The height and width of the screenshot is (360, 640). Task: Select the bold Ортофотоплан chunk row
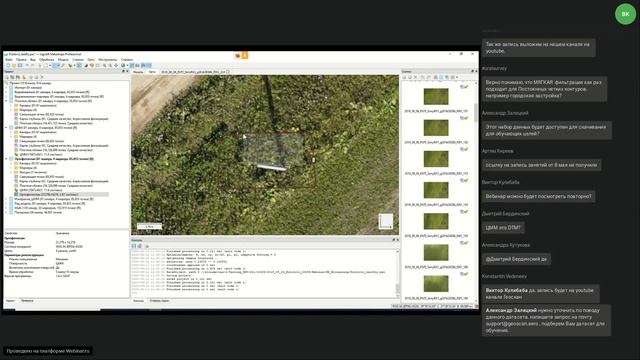click(x=54, y=159)
